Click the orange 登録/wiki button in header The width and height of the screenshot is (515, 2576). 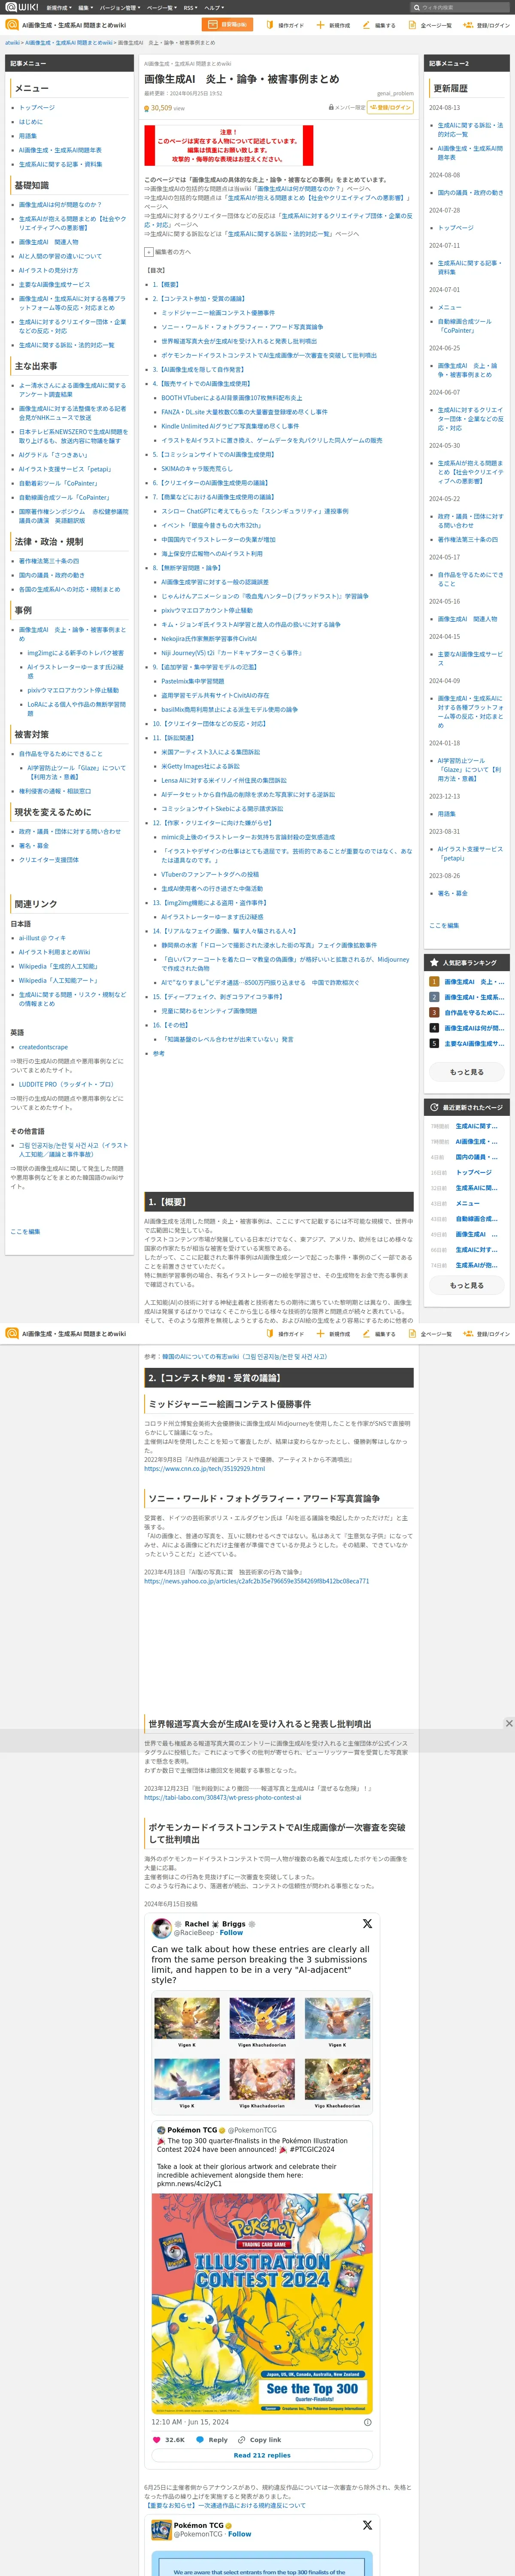click(227, 25)
